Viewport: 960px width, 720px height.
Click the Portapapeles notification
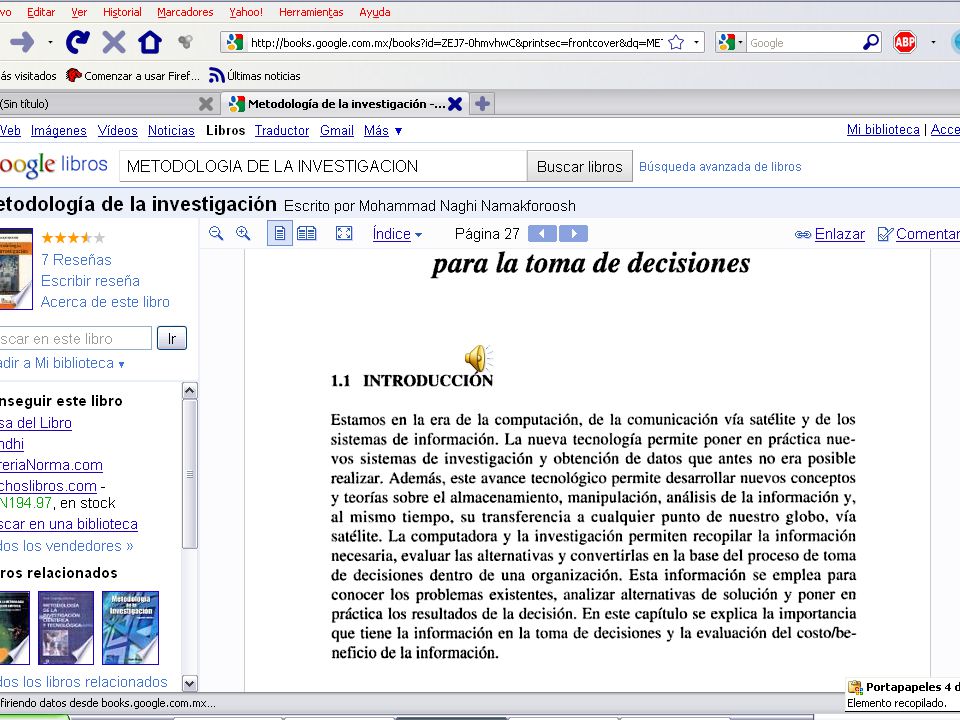click(x=903, y=694)
